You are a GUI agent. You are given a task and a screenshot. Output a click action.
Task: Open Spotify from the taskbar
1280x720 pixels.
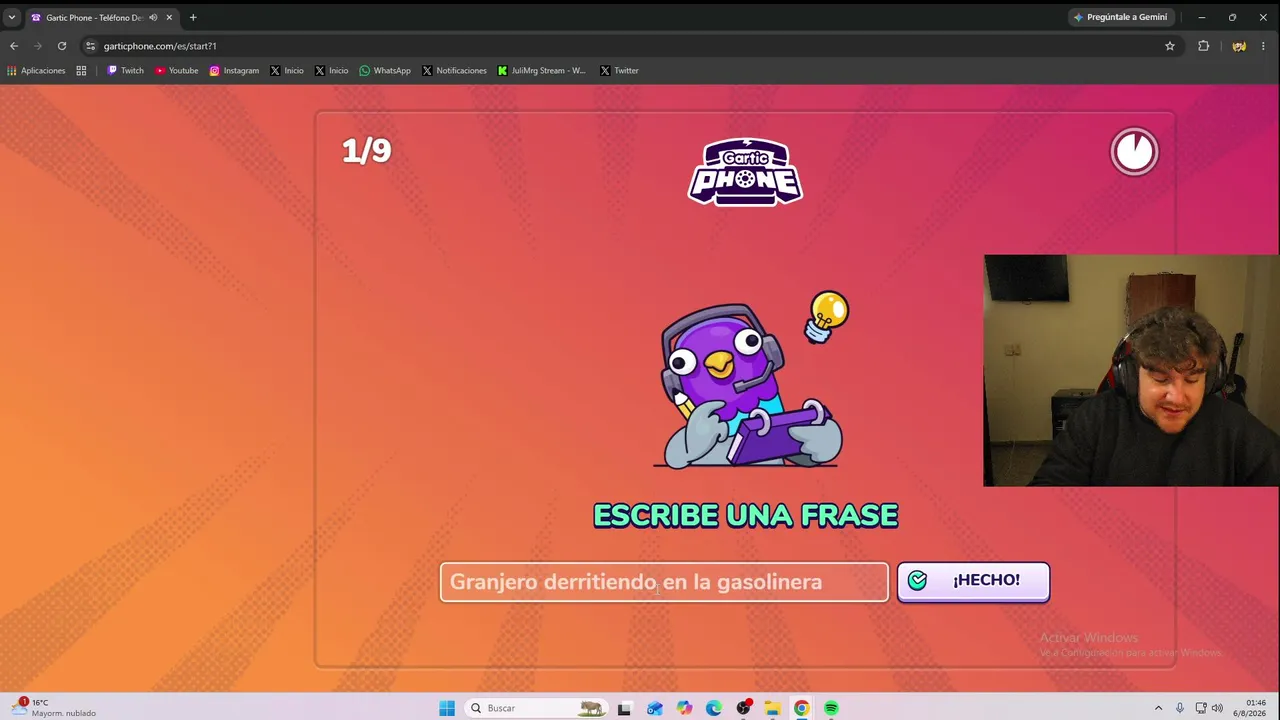(x=832, y=708)
